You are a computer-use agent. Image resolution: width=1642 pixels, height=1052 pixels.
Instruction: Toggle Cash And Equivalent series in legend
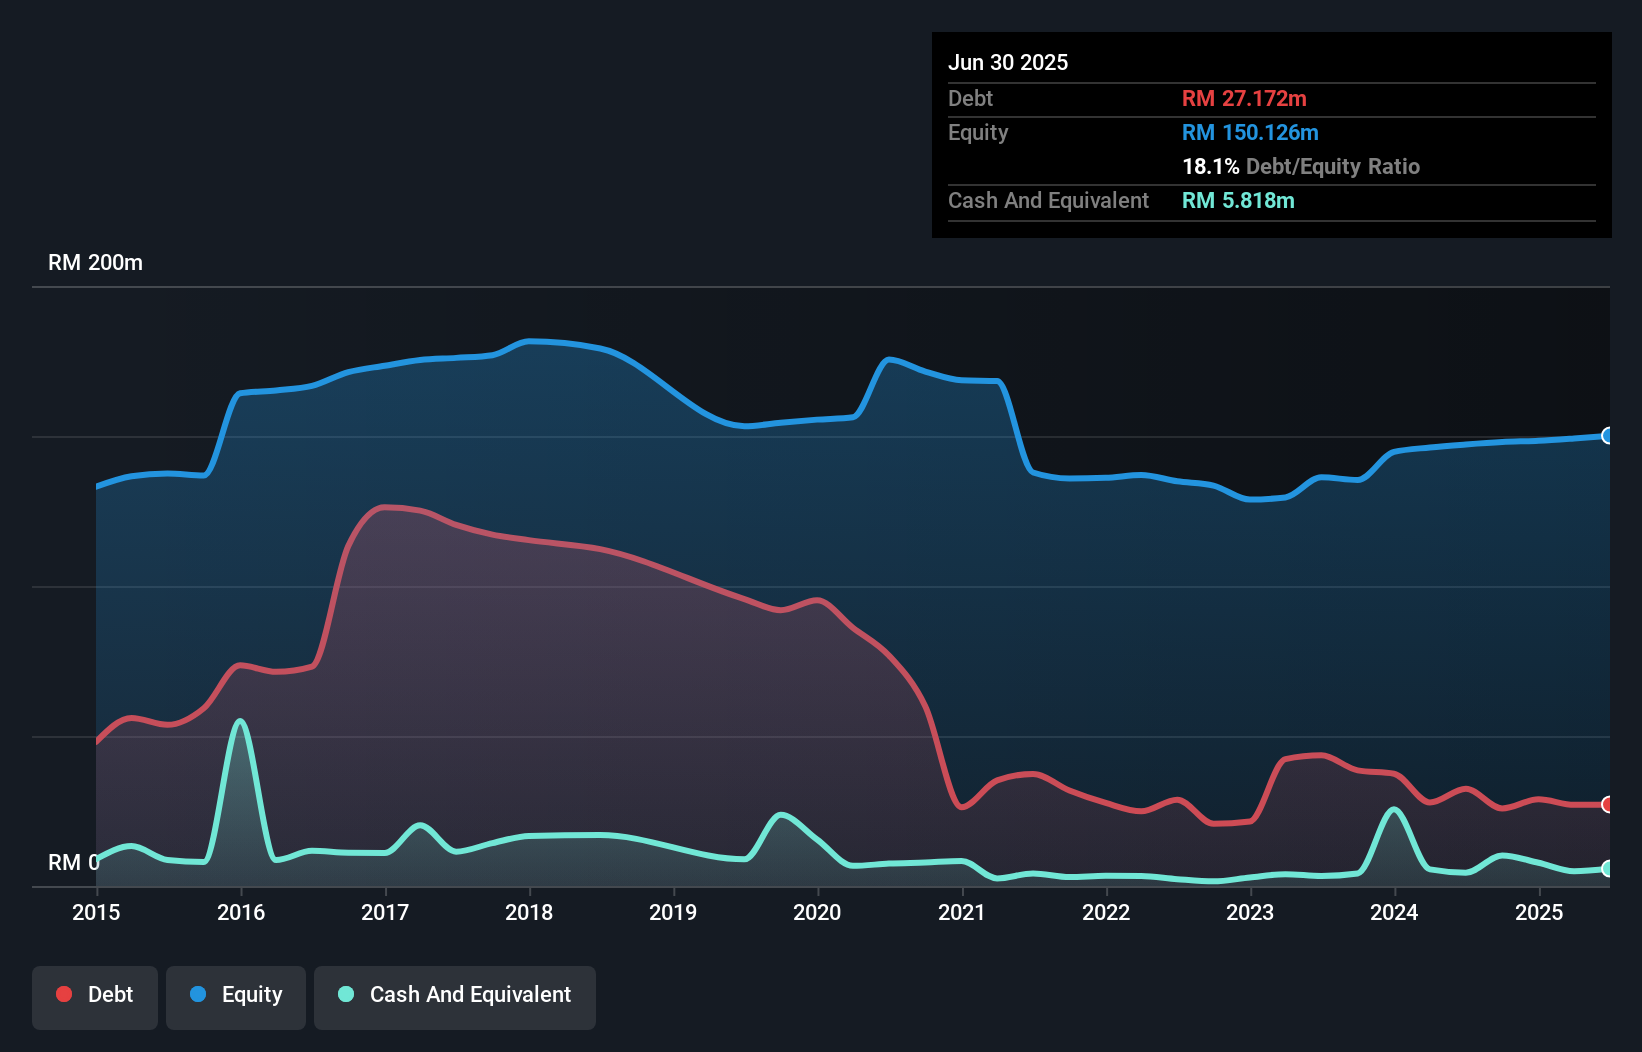pos(454,995)
